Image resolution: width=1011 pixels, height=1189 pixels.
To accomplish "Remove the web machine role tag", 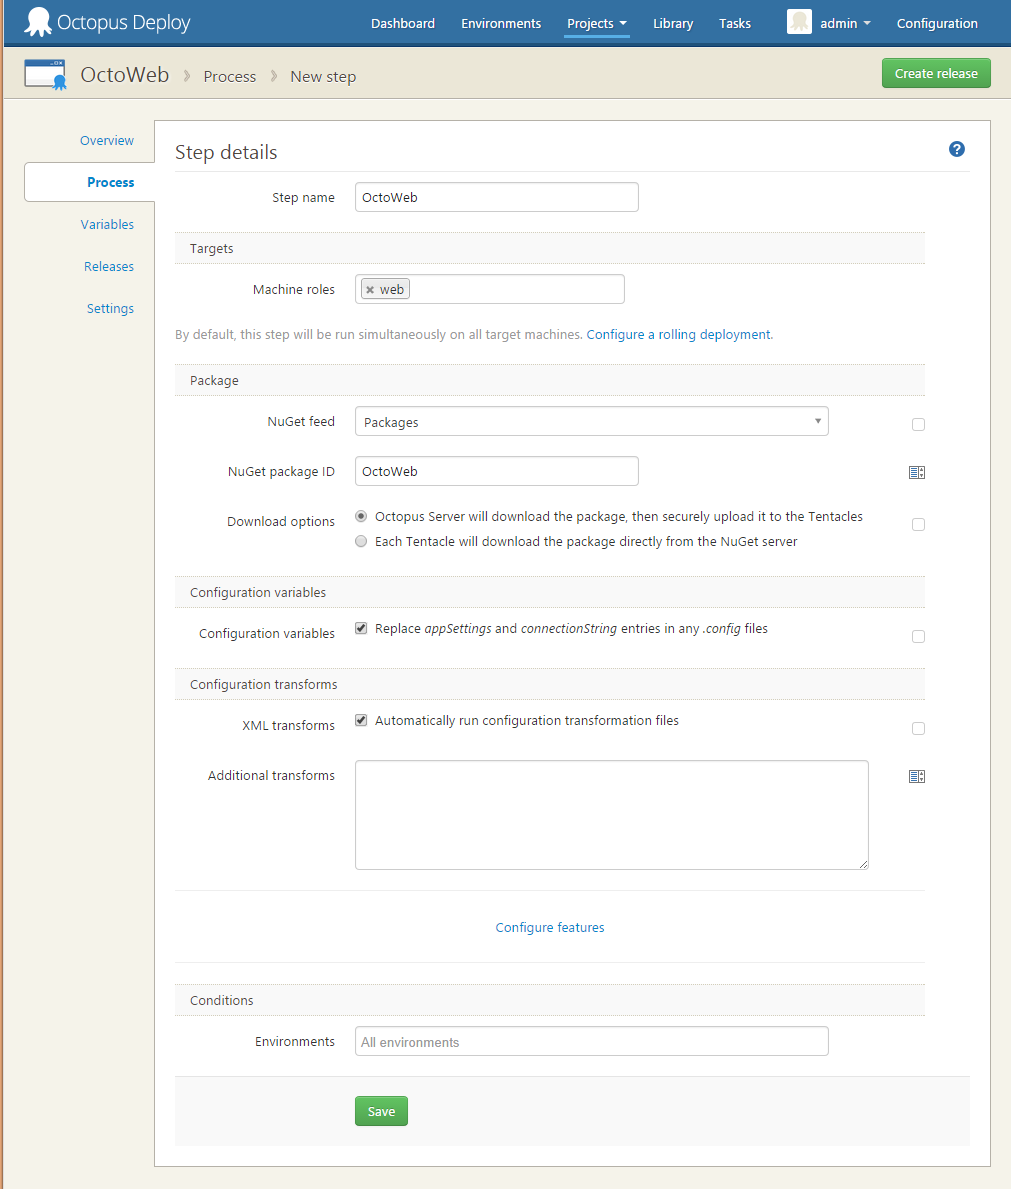I will [x=368, y=288].
